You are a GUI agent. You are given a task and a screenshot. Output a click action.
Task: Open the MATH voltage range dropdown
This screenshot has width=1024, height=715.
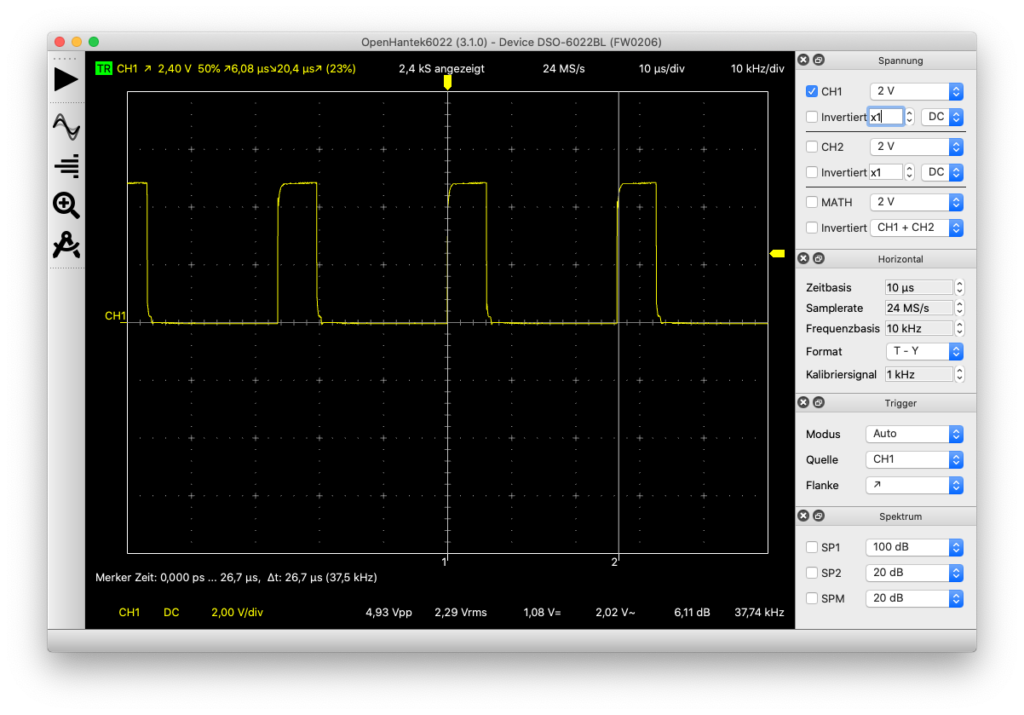point(917,202)
